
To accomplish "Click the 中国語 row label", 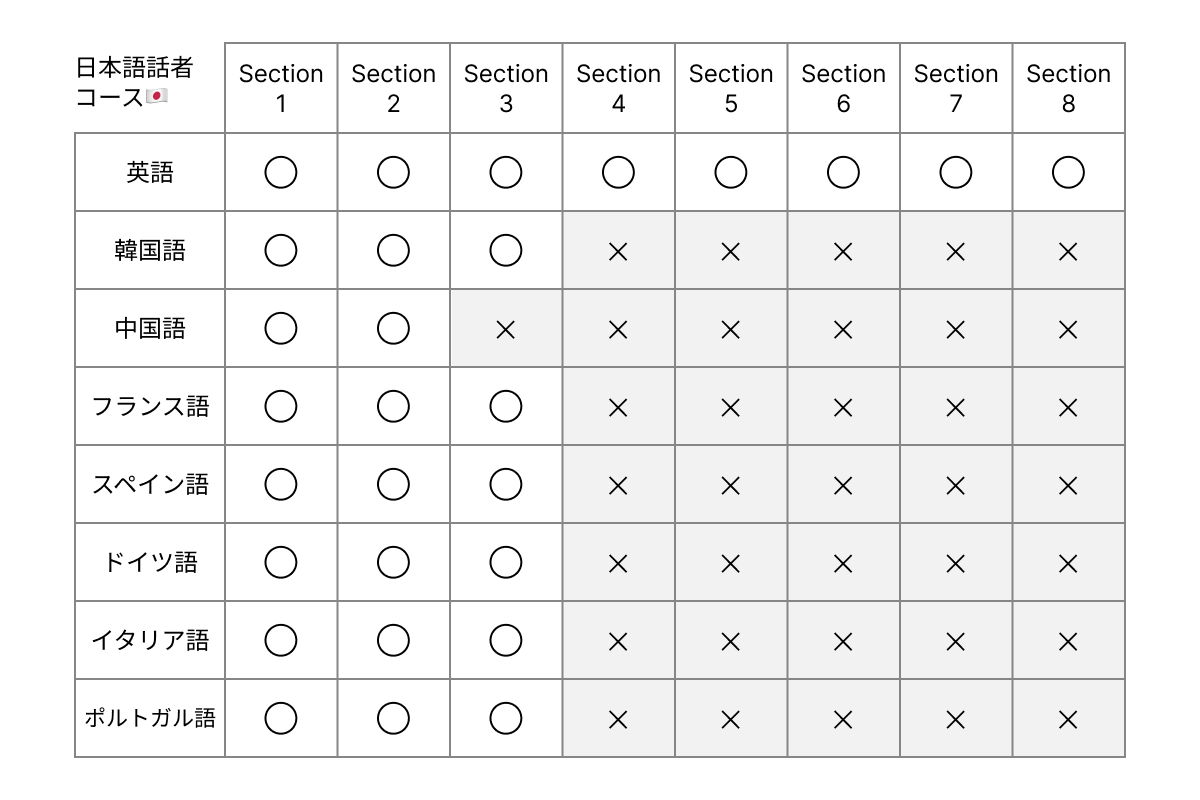I will pos(150,329).
